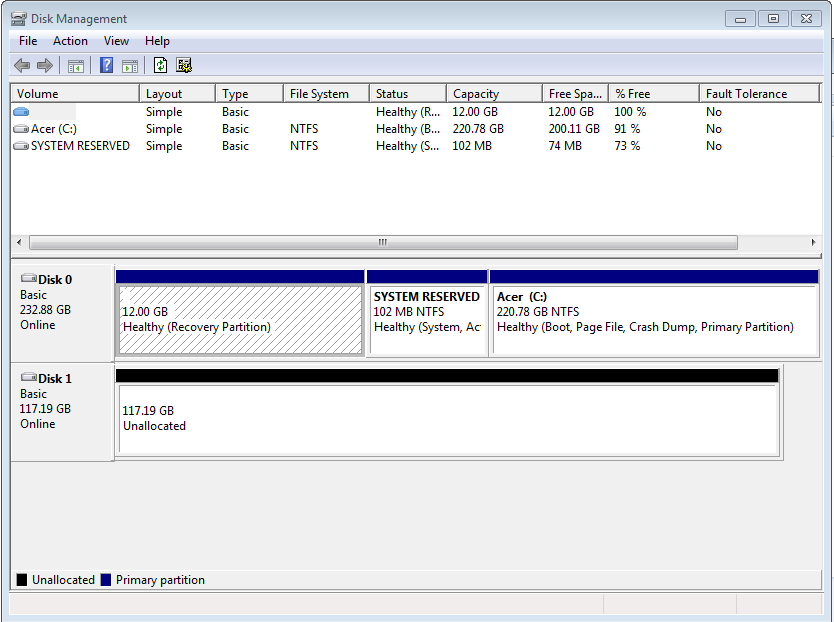Click '117.19 GB' under Disk 1 label
This screenshot has width=834, height=622.
click(45, 409)
